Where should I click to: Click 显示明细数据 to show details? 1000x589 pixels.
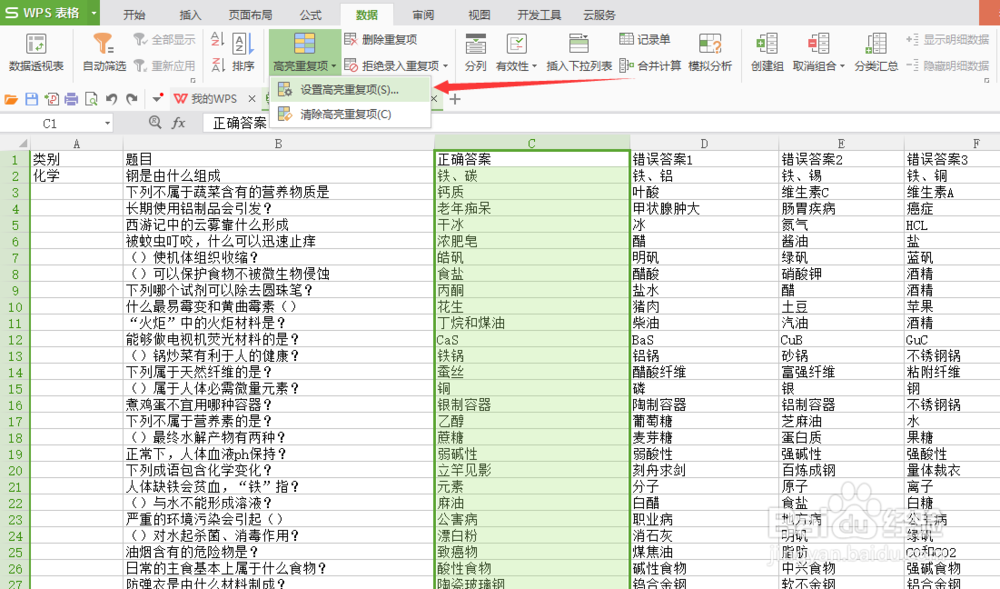[958, 40]
